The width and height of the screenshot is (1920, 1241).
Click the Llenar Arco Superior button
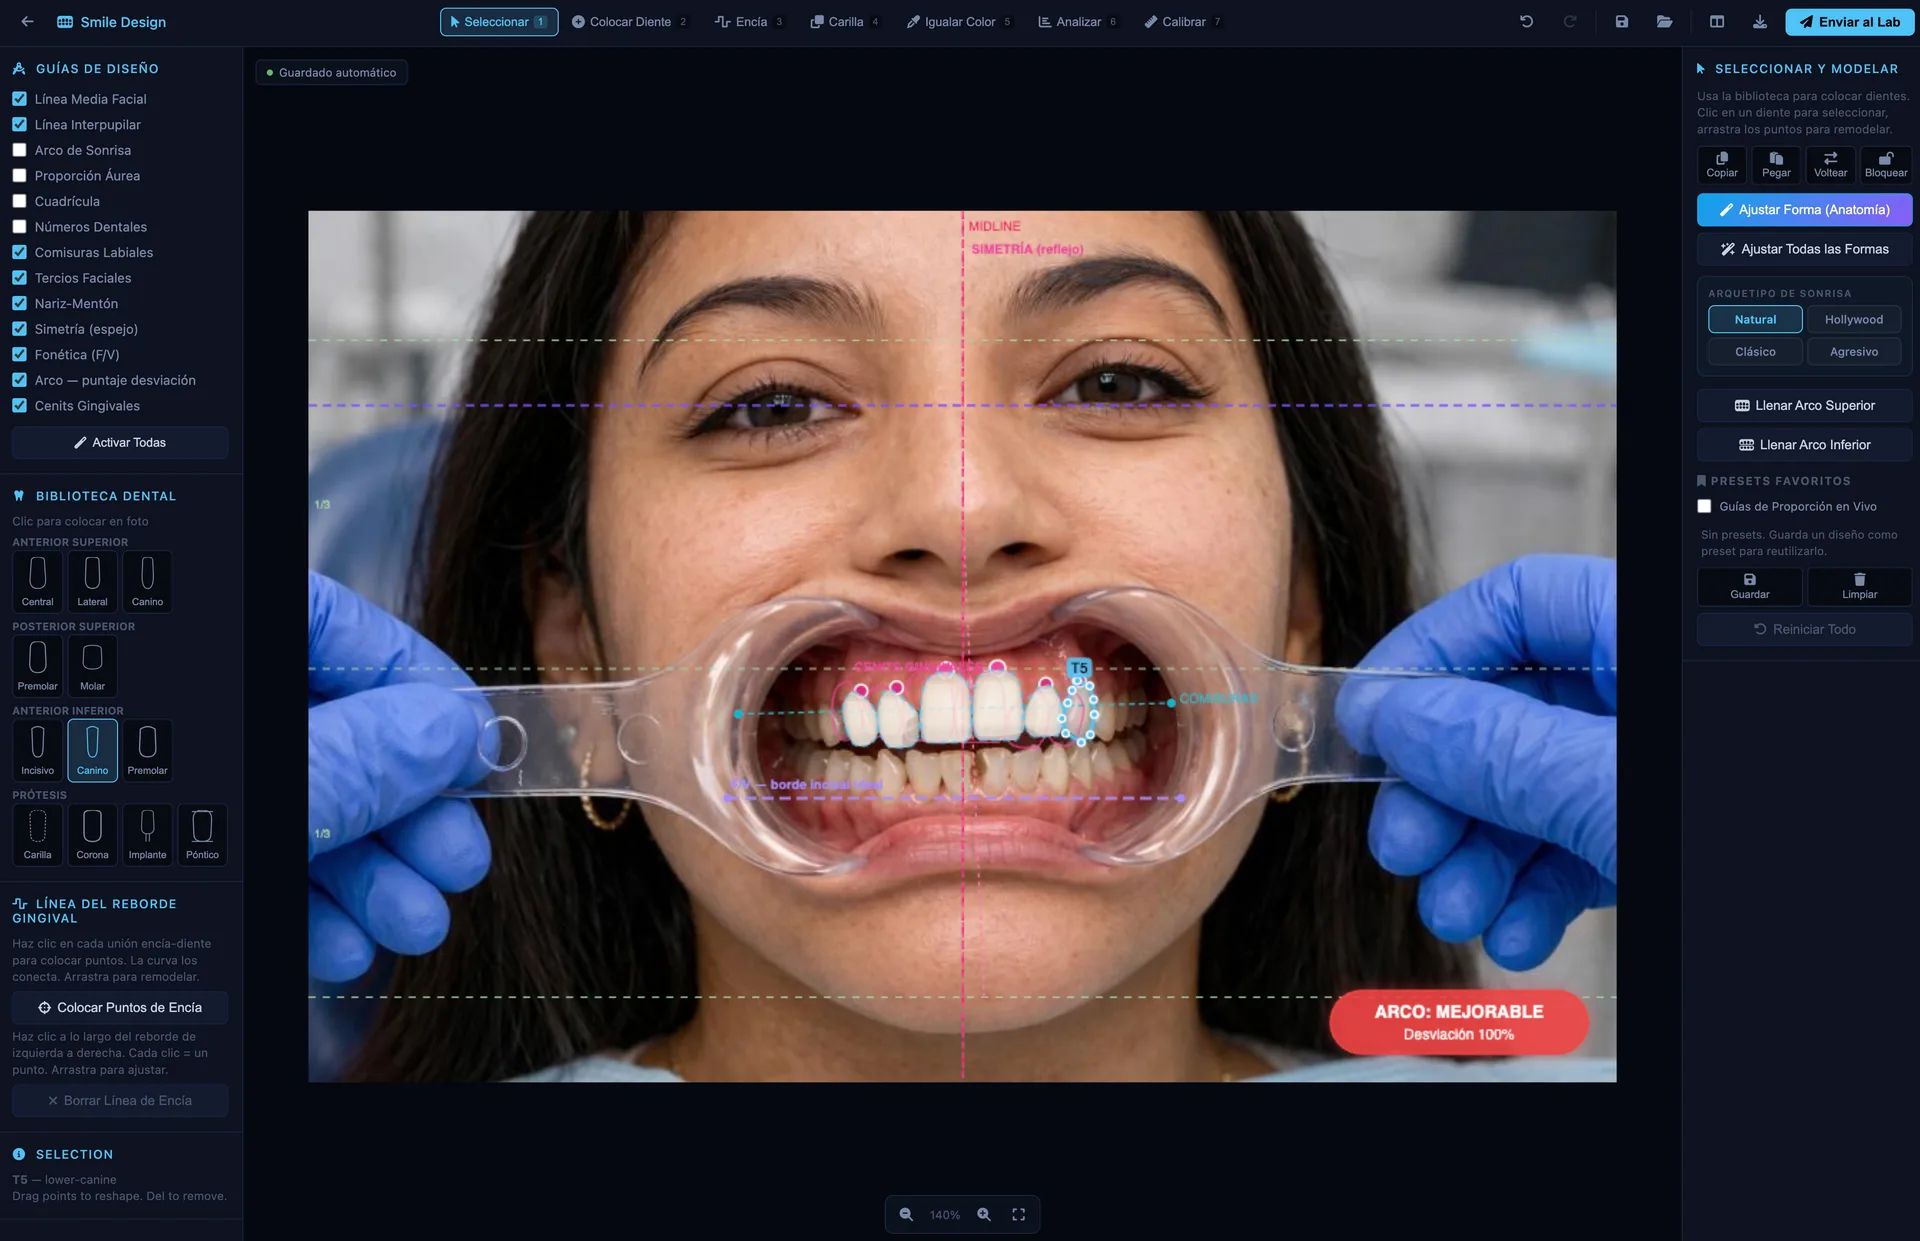tap(1804, 405)
